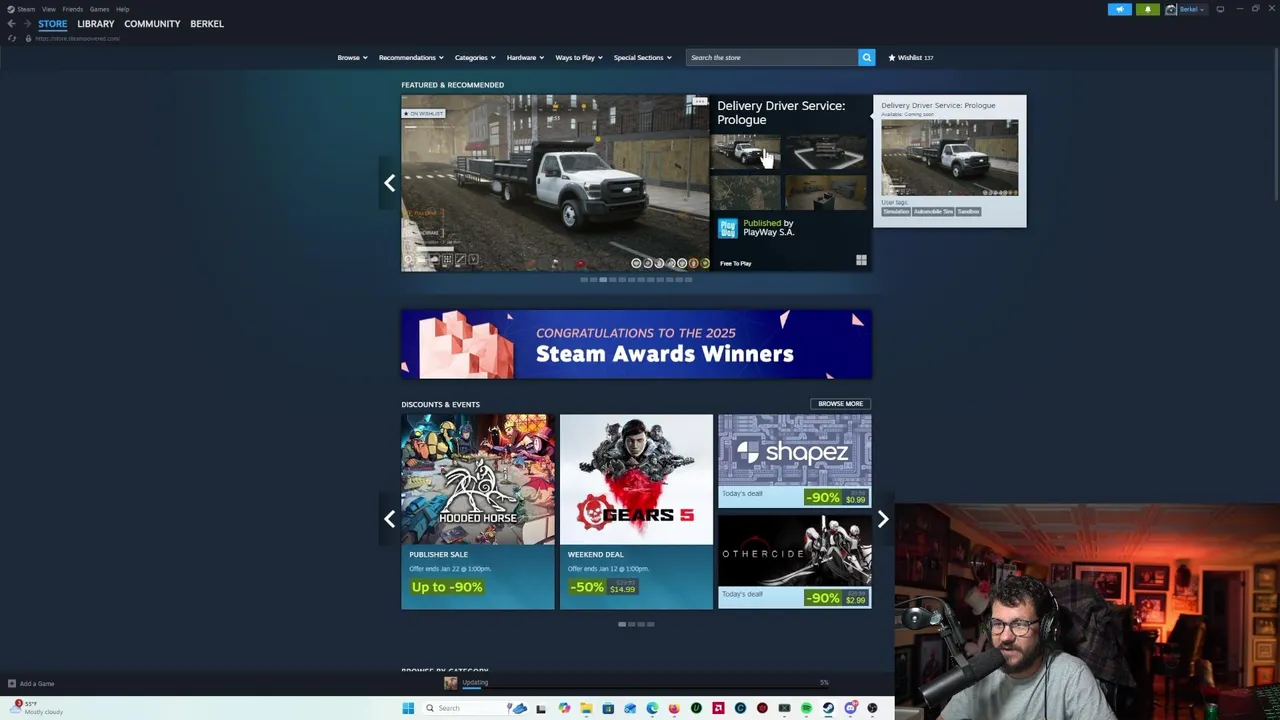Open the Steam menu in title bar
This screenshot has height=720, width=1280.
pyautogui.click(x=21, y=9)
